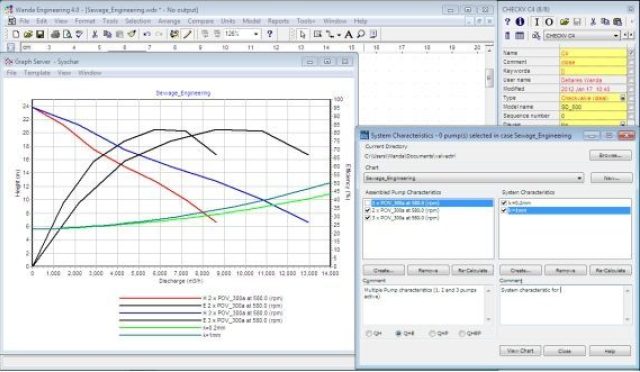Click the pump characteristics Comment text box
The height and width of the screenshot is (372, 640).
(428, 305)
